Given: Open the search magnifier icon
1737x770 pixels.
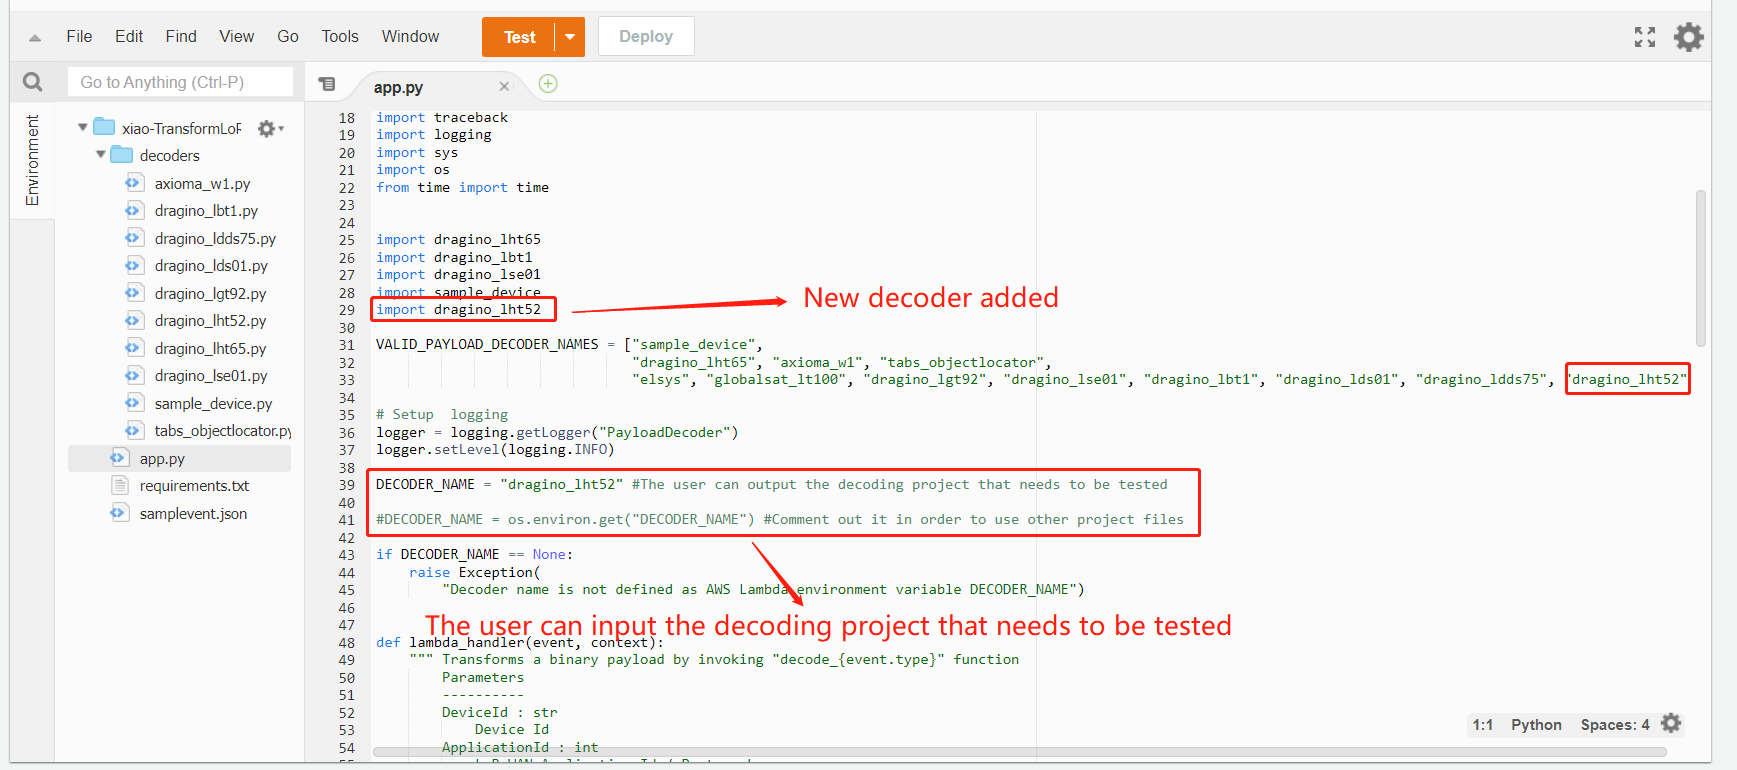Looking at the screenshot, I should click(x=33, y=82).
